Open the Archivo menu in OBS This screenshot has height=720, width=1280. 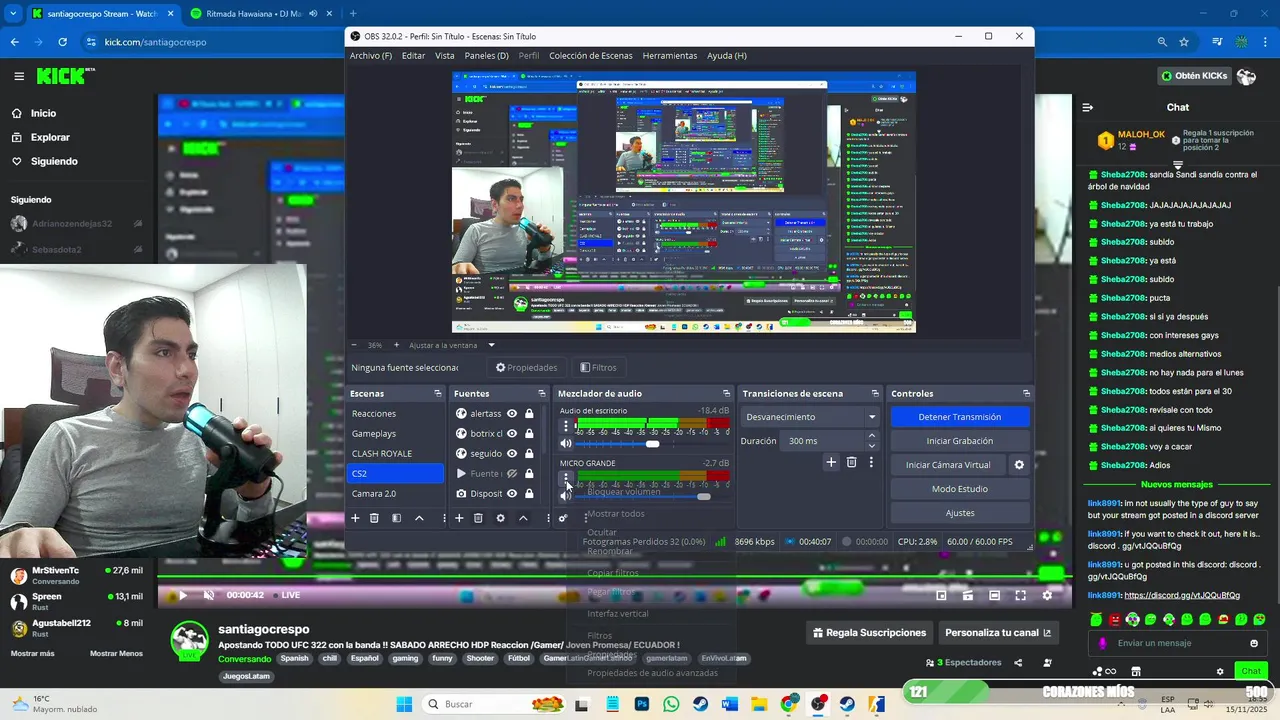[x=371, y=55]
